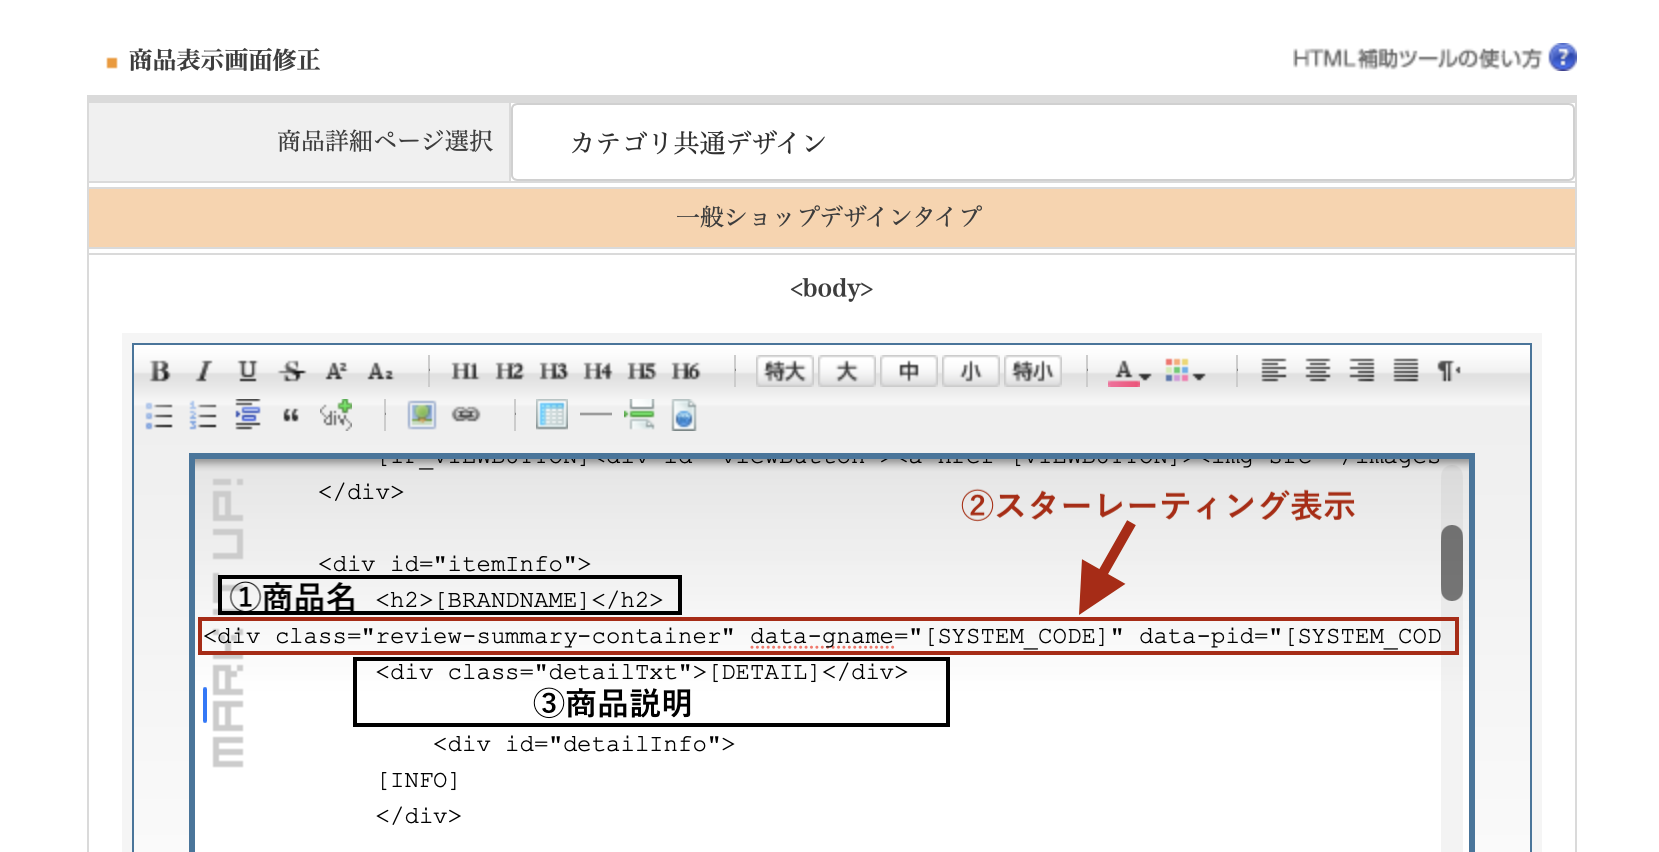Insert a hyperlink using the chain icon
The width and height of the screenshot is (1659, 852).
click(x=466, y=414)
